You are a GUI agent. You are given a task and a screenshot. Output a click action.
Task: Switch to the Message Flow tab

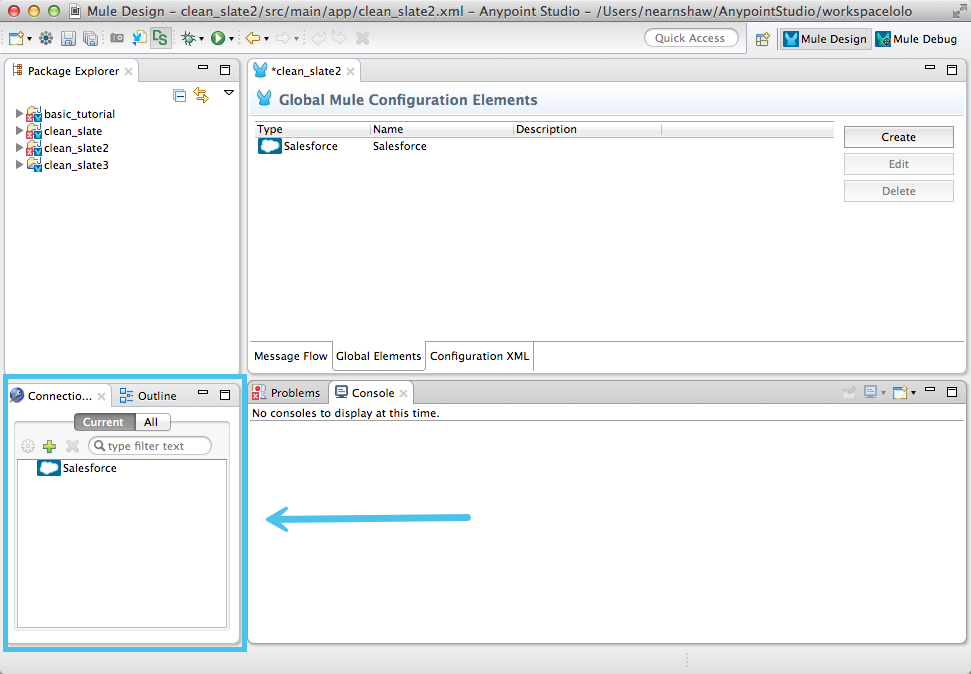pyautogui.click(x=290, y=356)
